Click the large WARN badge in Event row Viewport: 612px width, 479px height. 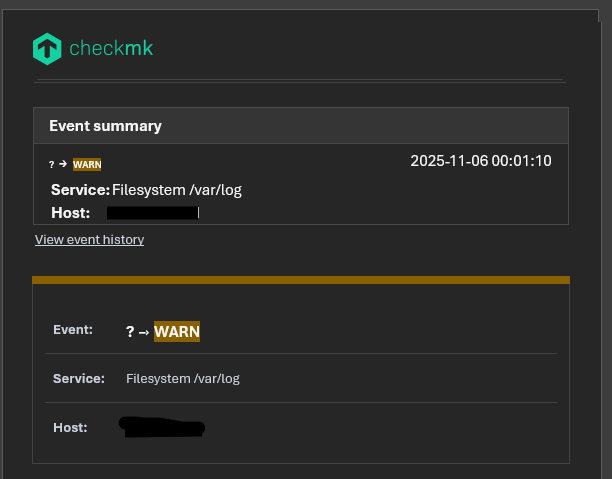tap(177, 332)
